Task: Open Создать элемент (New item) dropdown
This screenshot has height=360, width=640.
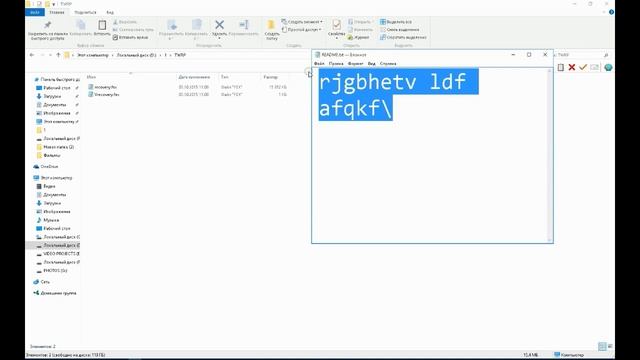Action: [x=302, y=22]
